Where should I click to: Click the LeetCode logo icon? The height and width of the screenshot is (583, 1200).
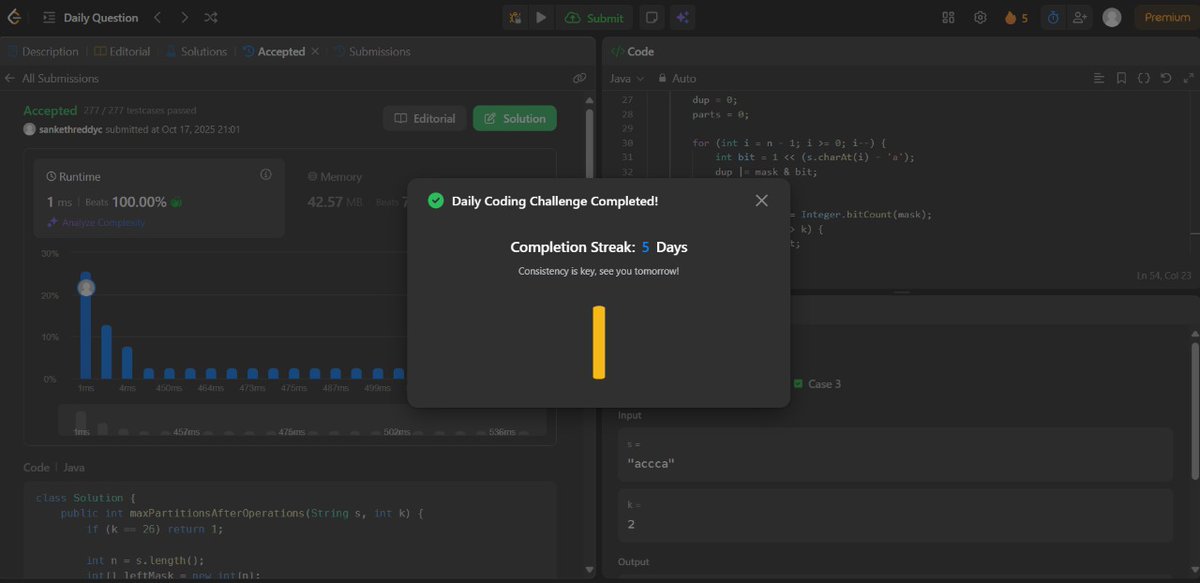click(15, 17)
